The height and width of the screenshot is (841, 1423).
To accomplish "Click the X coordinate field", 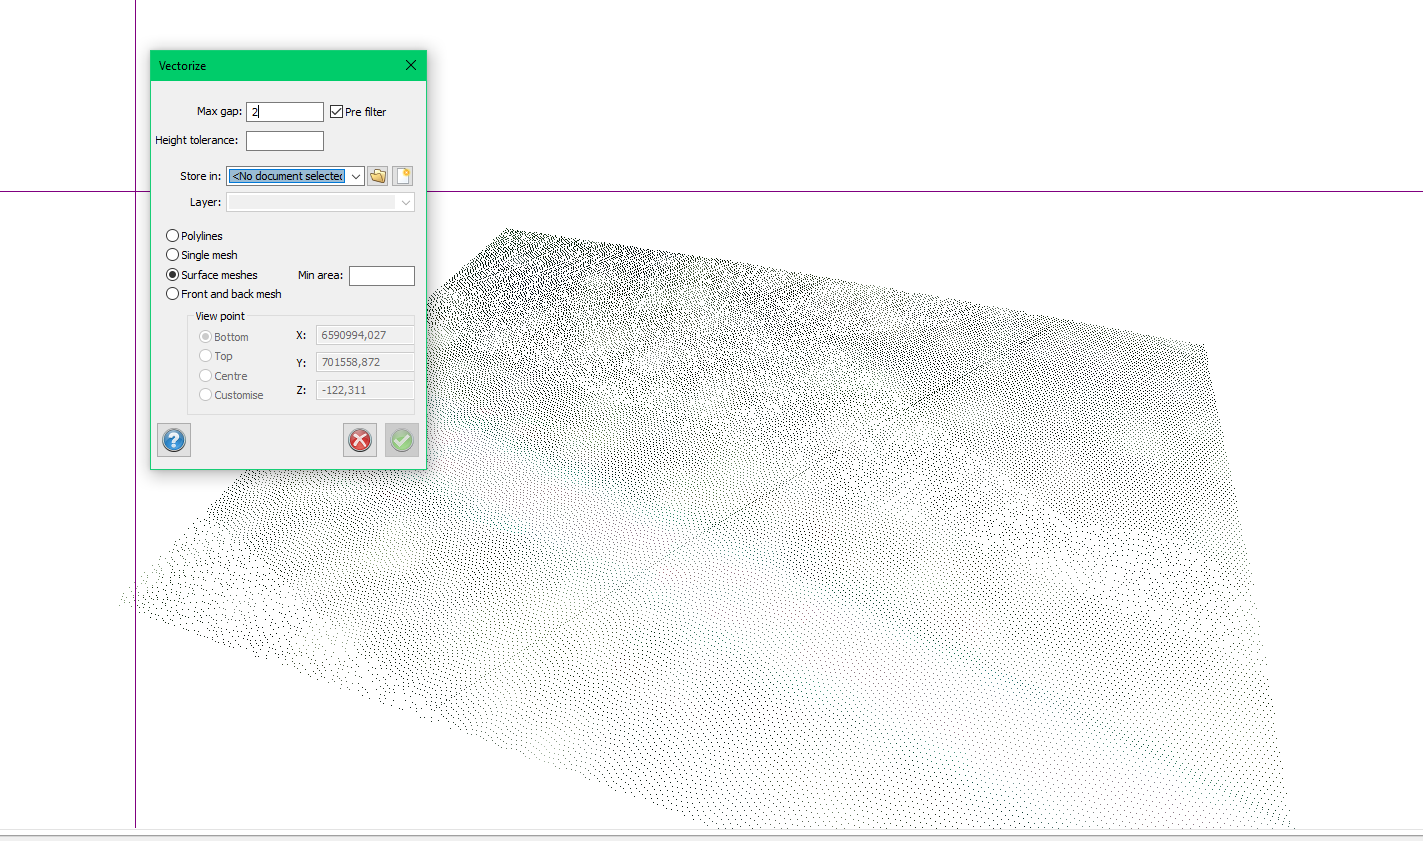I will click(365, 335).
